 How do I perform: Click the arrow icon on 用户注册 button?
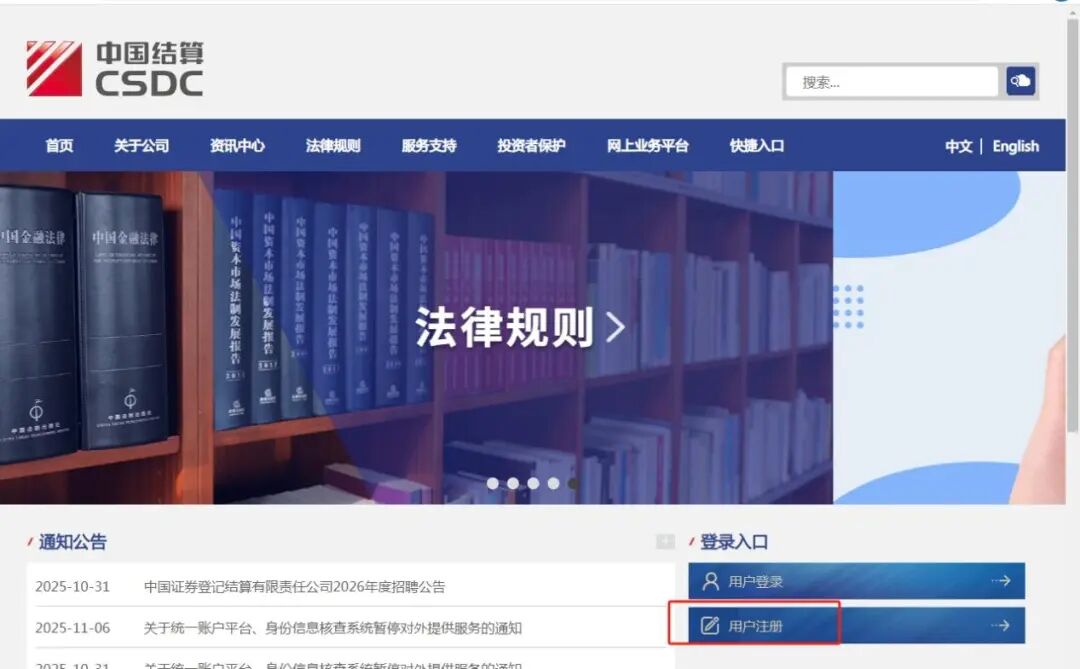point(1001,625)
